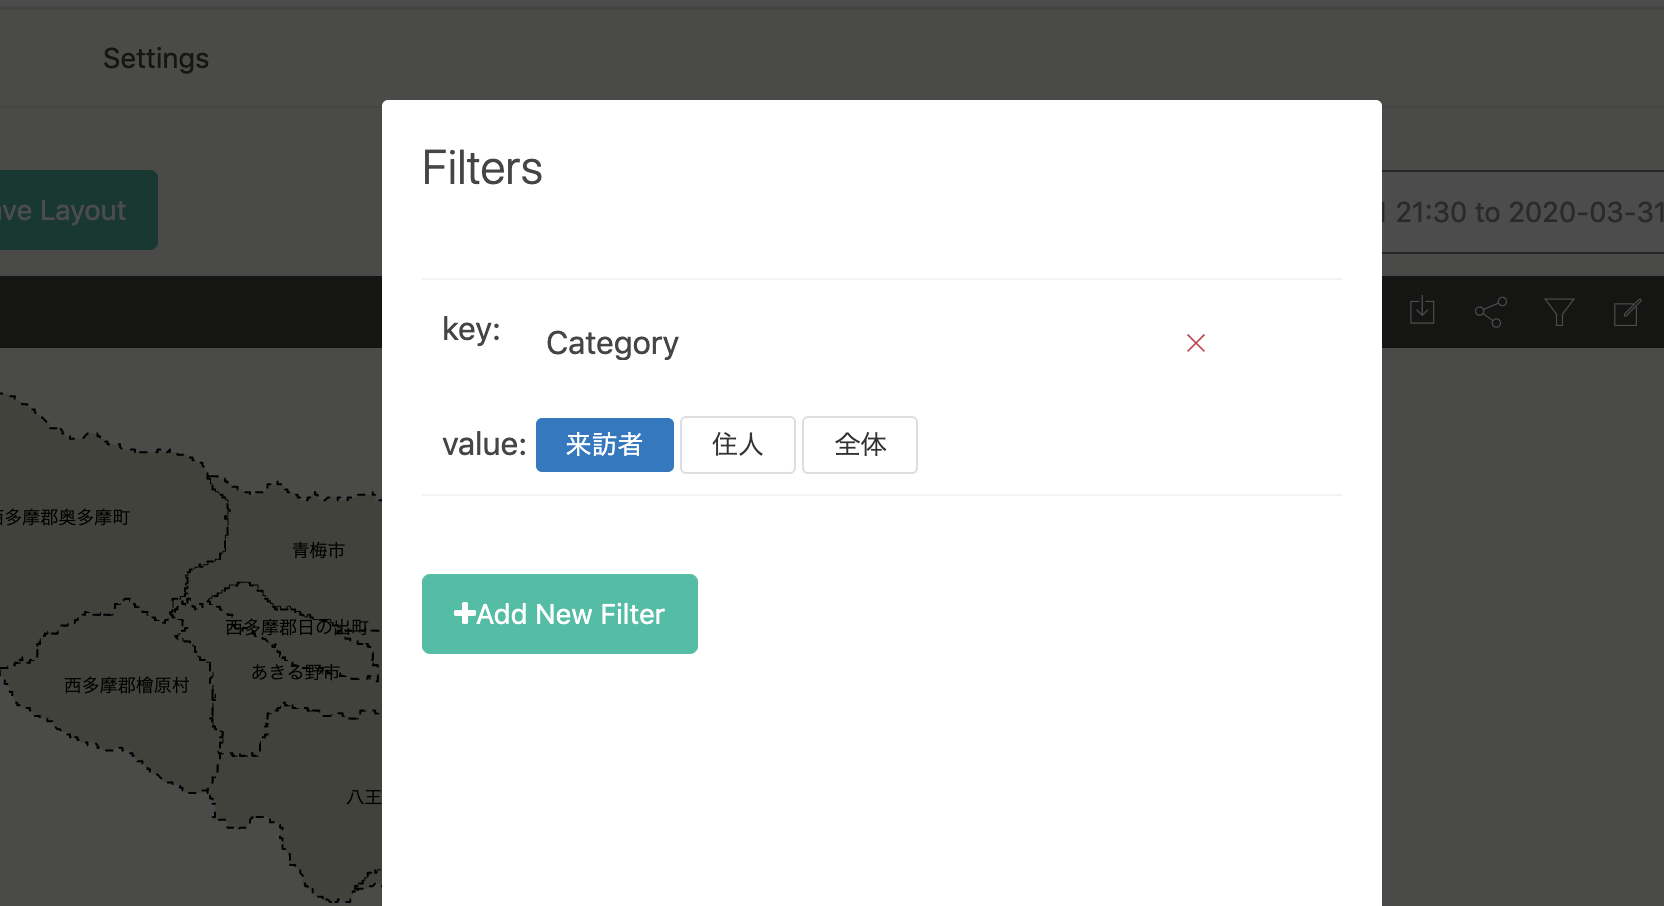Click the あきる野市 map label
The height and width of the screenshot is (906, 1664).
296,672
